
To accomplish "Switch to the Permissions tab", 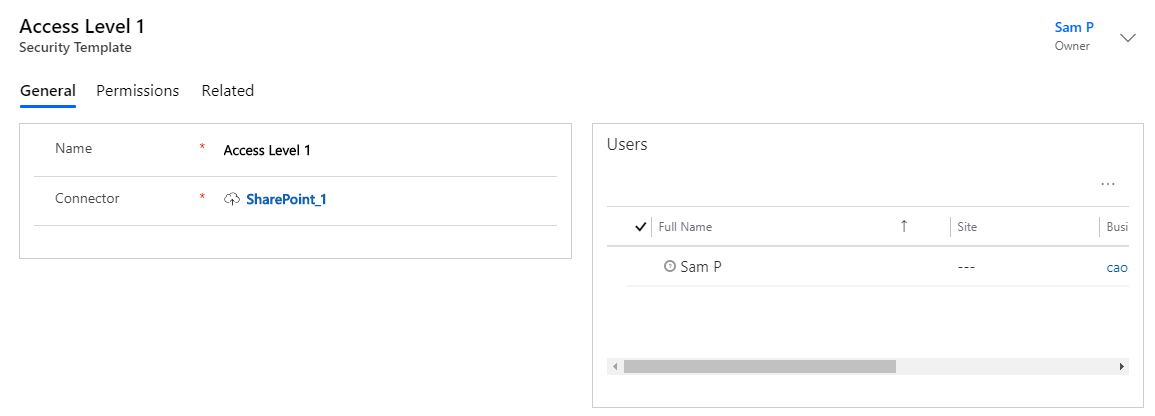I will coord(138,91).
